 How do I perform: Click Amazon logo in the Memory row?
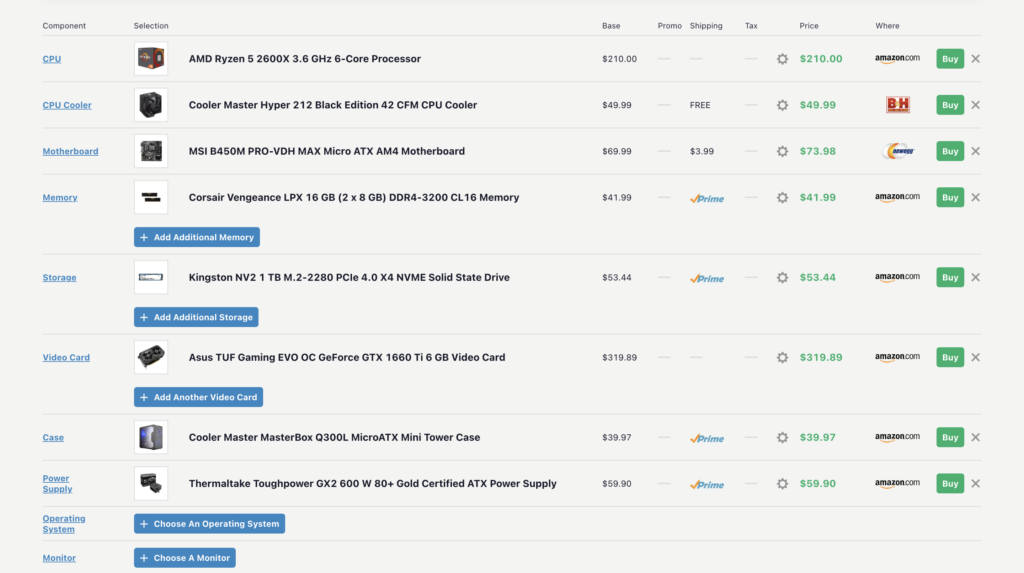click(897, 197)
